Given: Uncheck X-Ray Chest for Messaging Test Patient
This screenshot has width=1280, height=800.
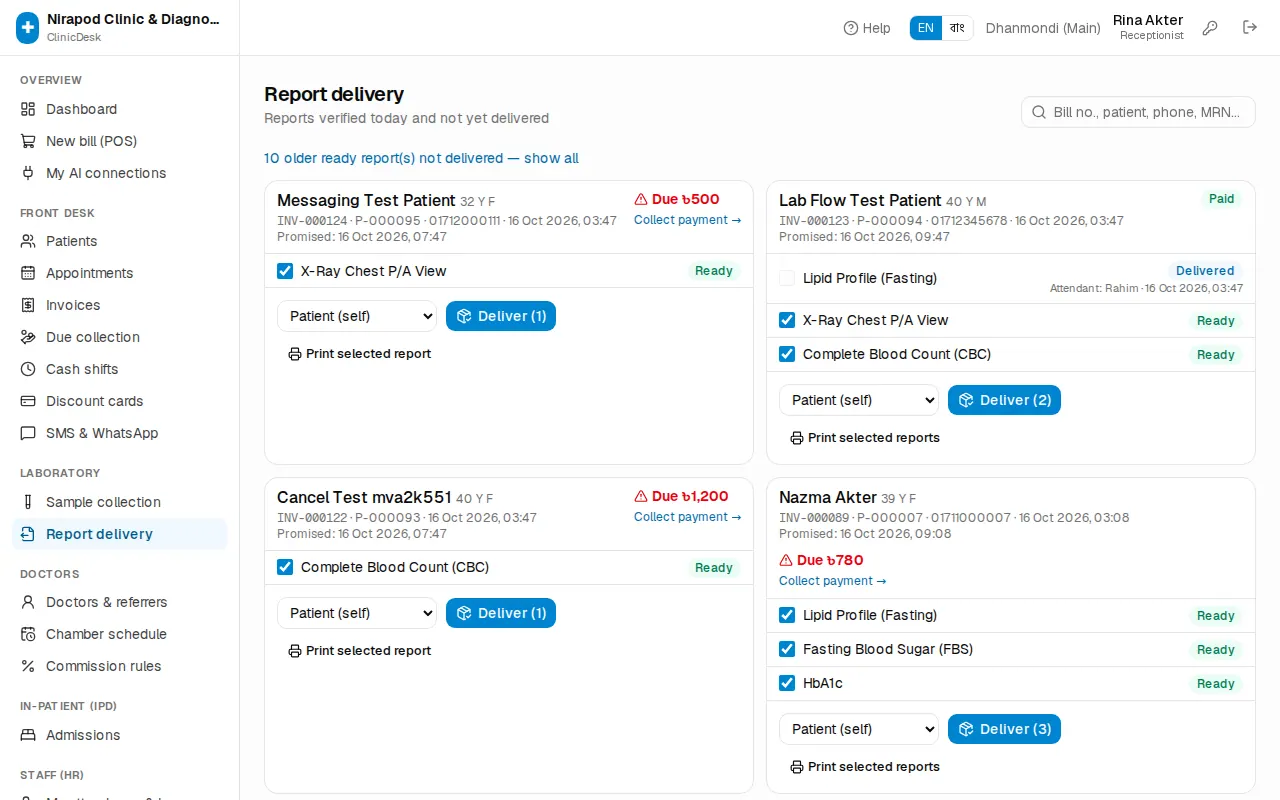Looking at the screenshot, I should pyautogui.click(x=285, y=271).
